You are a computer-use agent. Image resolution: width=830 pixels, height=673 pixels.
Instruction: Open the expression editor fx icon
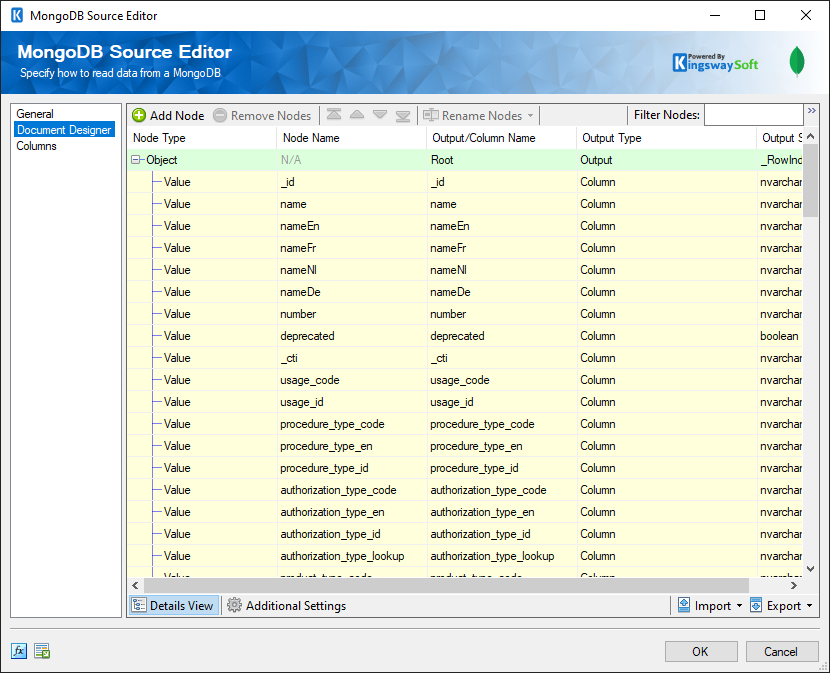click(19, 651)
